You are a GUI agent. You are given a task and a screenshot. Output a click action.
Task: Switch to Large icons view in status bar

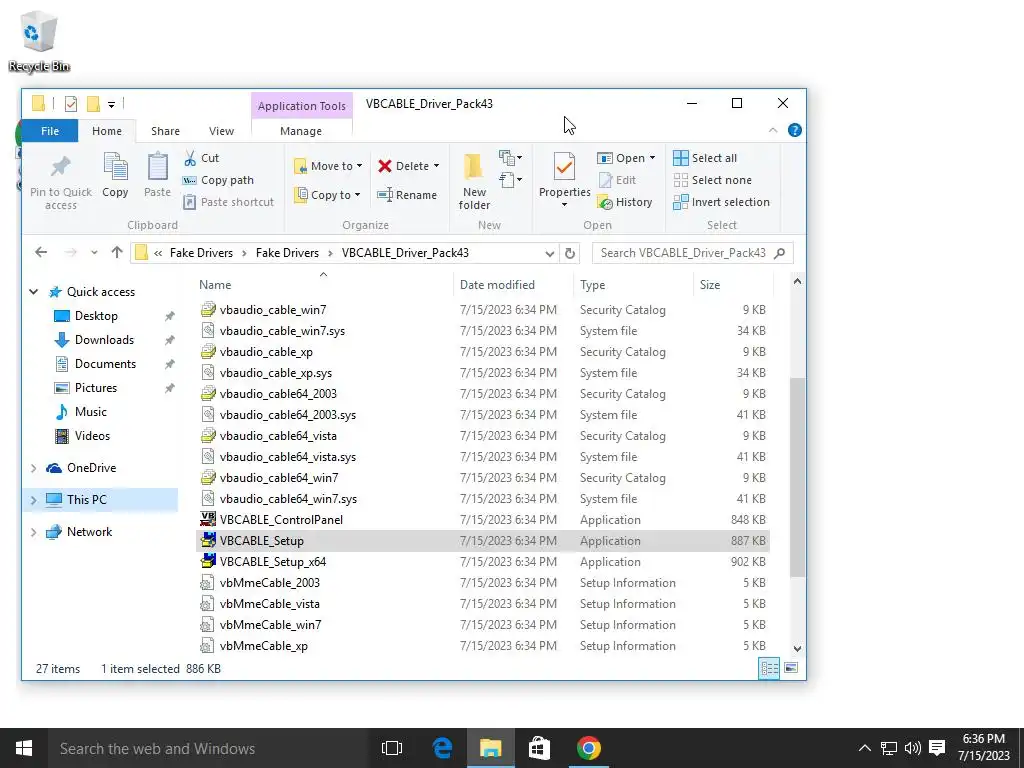coord(791,668)
